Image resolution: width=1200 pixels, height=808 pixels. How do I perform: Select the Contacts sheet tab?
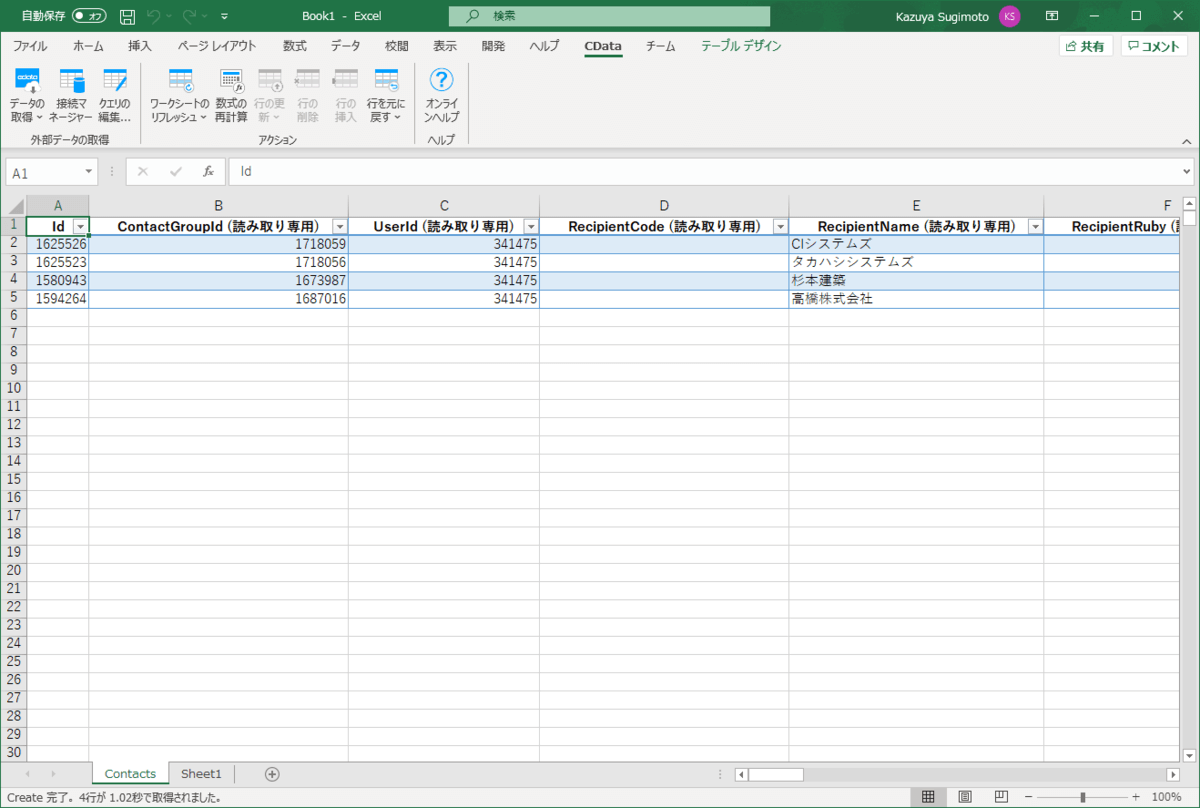pos(130,774)
